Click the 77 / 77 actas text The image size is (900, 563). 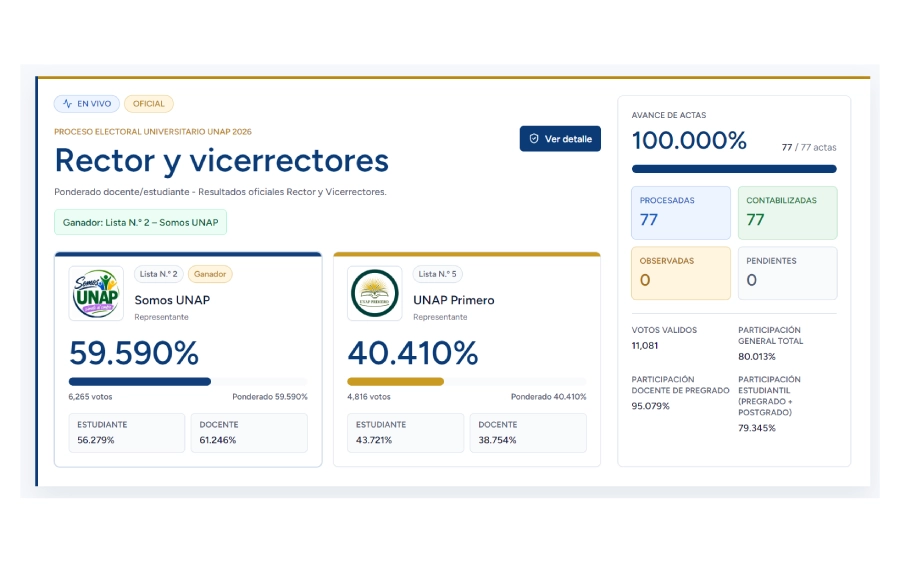tap(809, 147)
